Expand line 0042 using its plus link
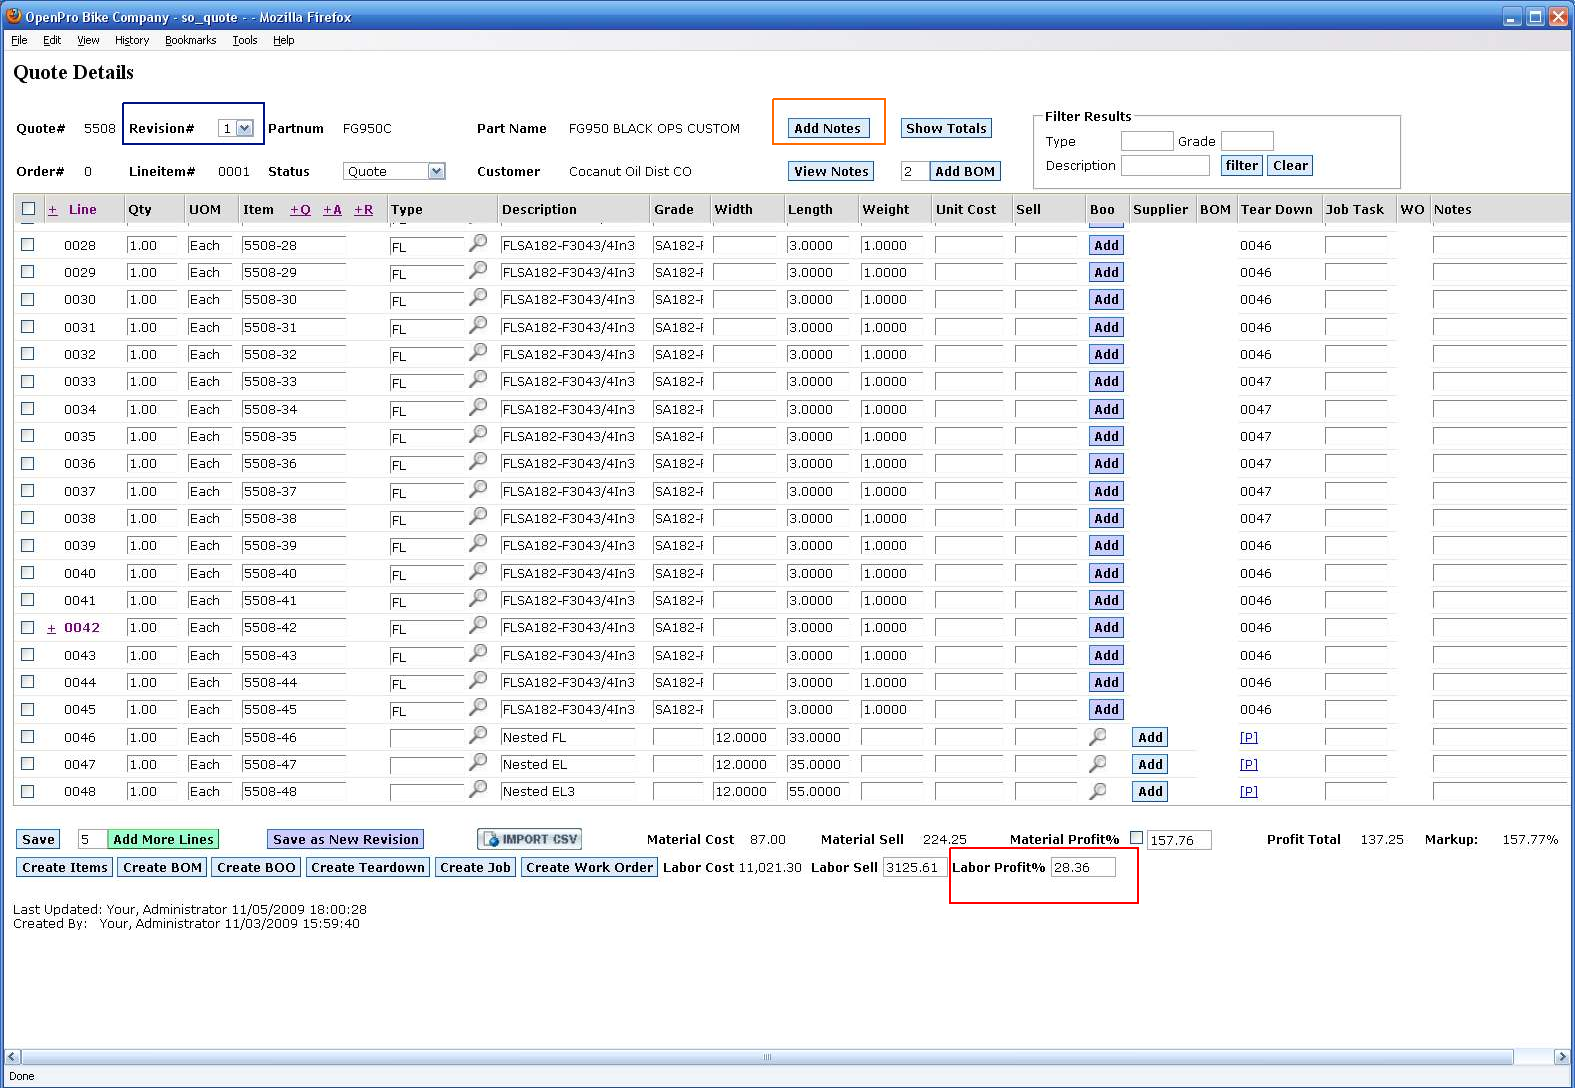The height and width of the screenshot is (1088, 1575). coord(51,628)
